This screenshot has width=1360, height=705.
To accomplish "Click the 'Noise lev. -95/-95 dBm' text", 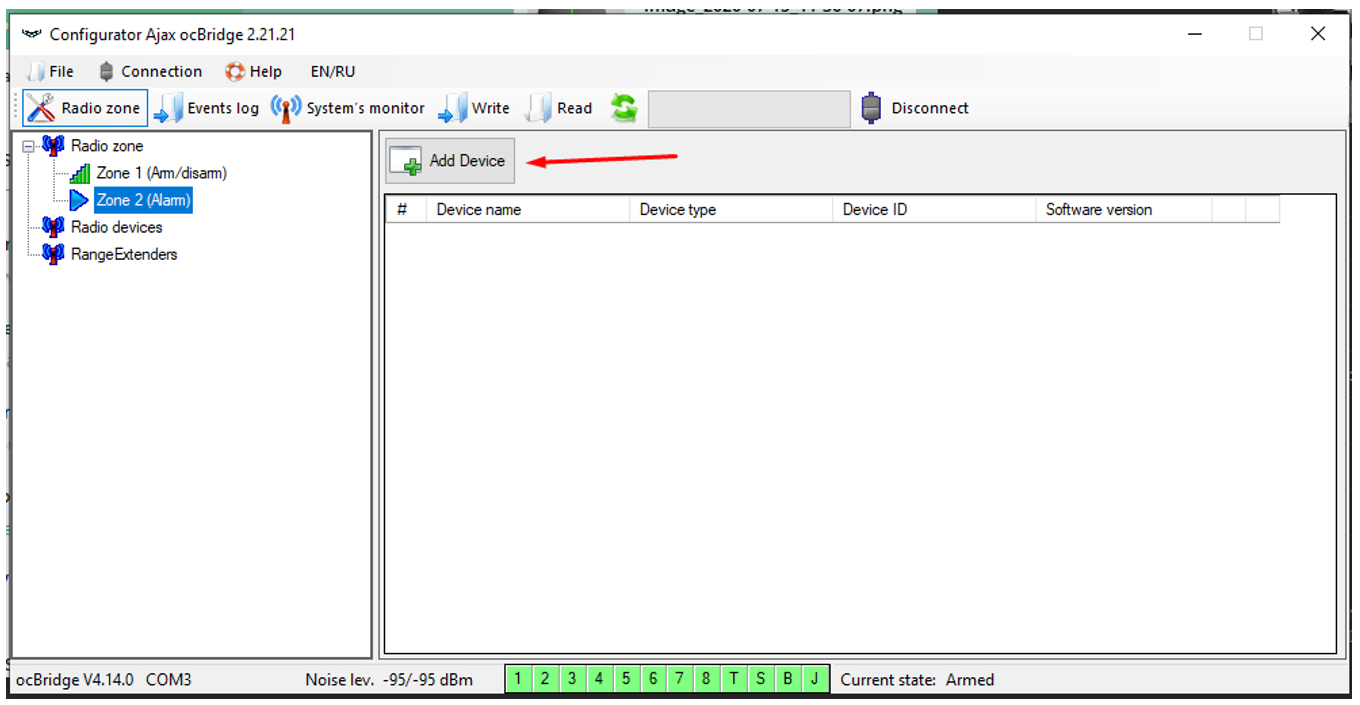I will 390,680.
